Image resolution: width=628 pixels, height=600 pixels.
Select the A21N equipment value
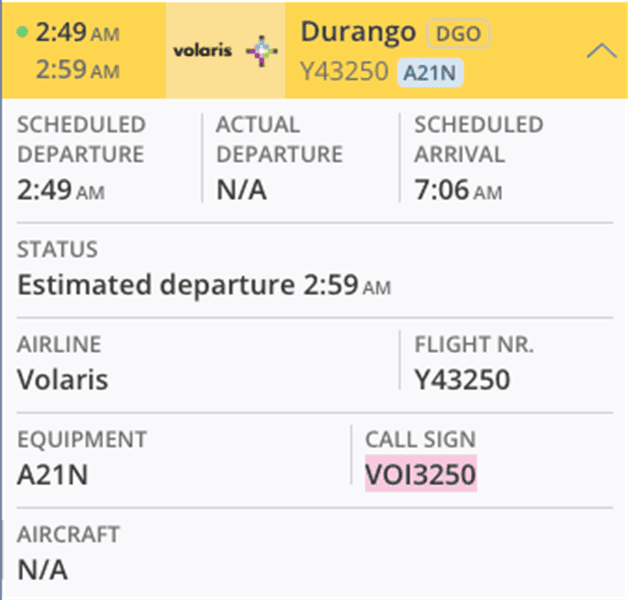tap(52, 474)
